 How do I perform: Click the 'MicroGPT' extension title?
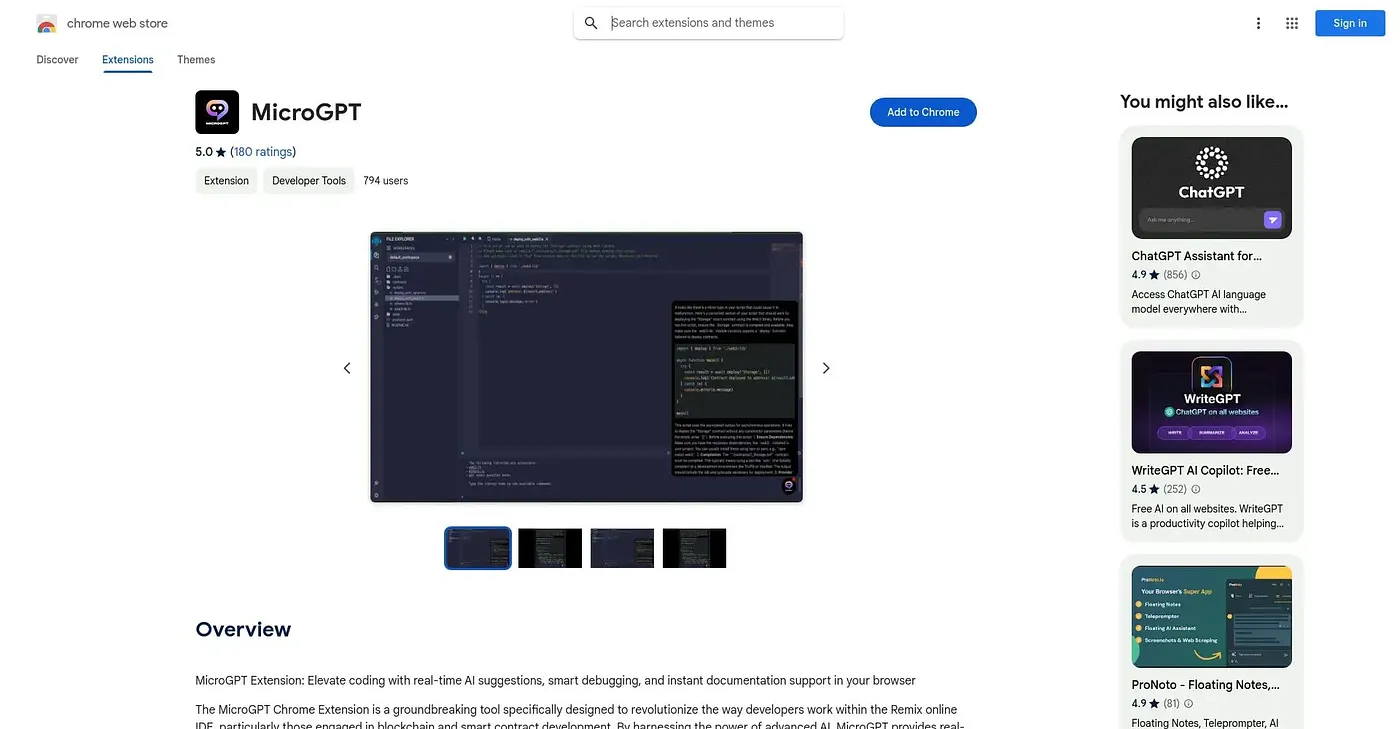(x=306, y=112)
